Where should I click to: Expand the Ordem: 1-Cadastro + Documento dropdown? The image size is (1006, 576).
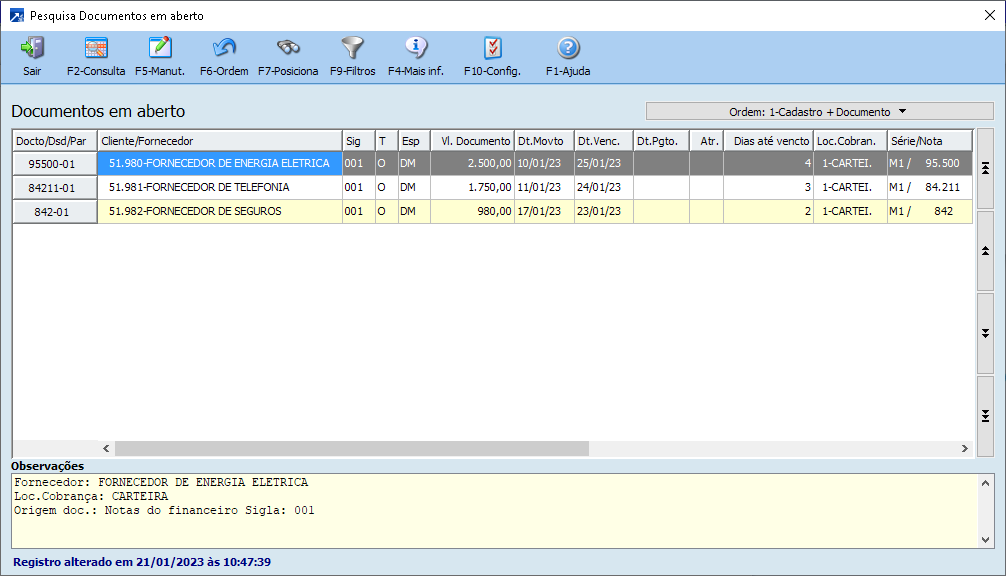(x=819, y=112)
